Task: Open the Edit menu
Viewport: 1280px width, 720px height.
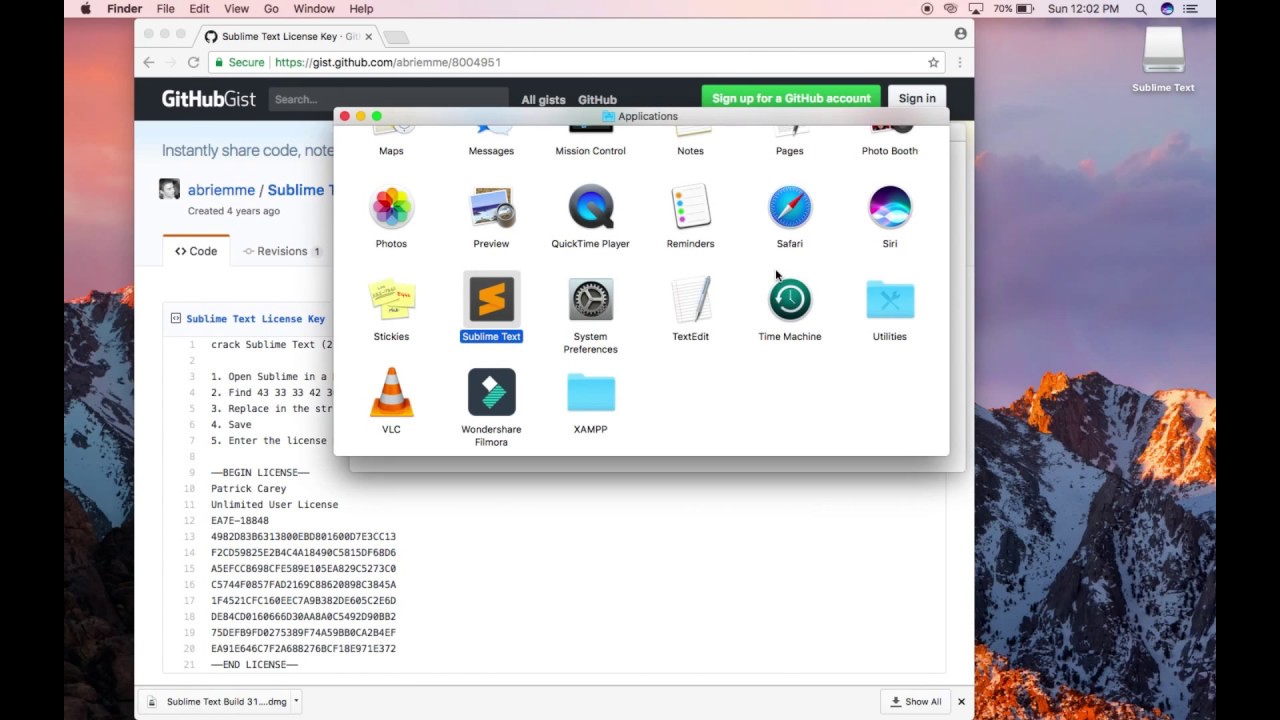Action: 199,9
